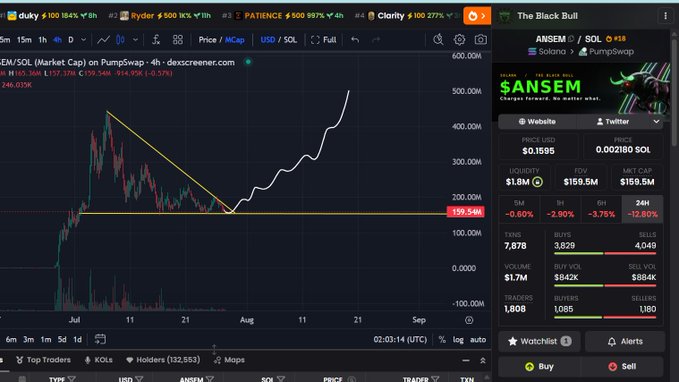The height and width of the screenshot is (382, 679).
Task: Open chart settings gear
Action: [459, 40]
